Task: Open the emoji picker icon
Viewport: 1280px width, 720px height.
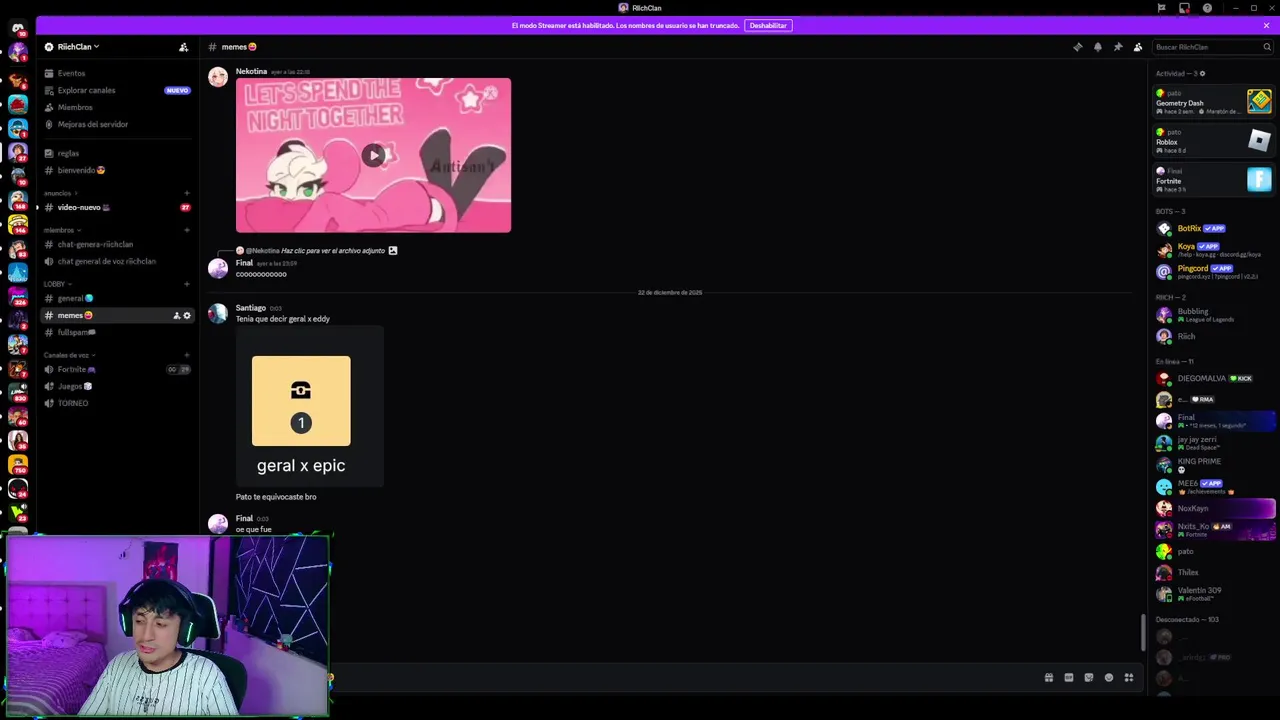Action: pyautogui.click(x=1108, y=678)
